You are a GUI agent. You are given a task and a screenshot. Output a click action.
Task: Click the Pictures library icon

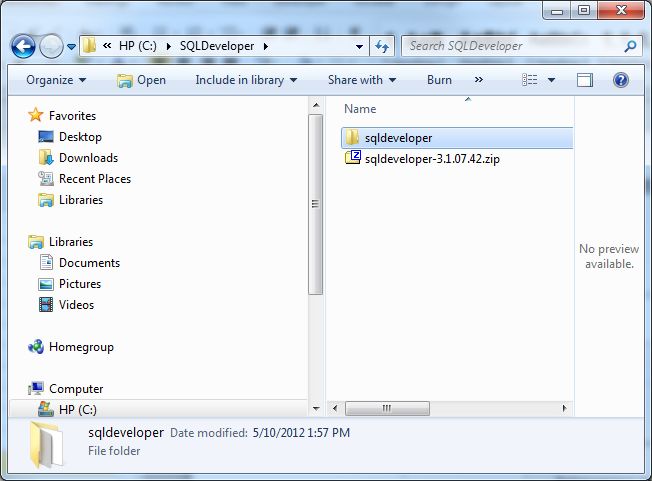click(45, 284)
